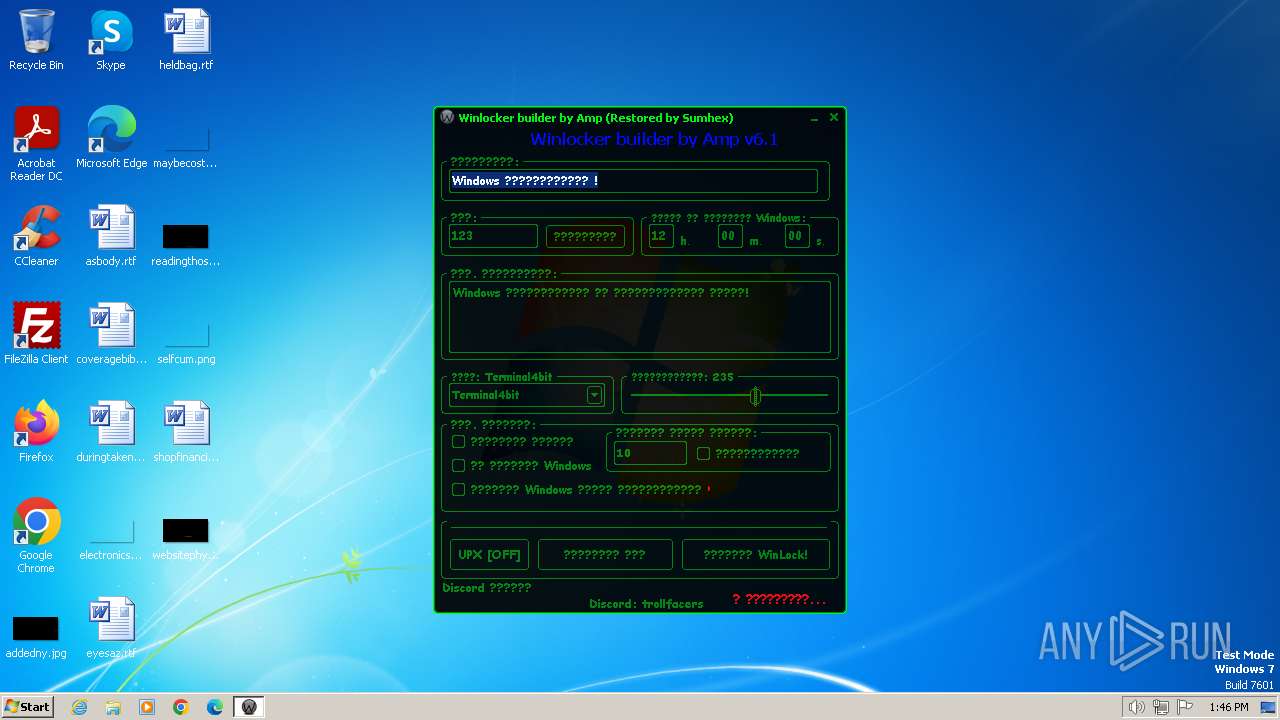Click the middle button beside UPX
This screenshot has width=1280, height=720.
point(605,554)
